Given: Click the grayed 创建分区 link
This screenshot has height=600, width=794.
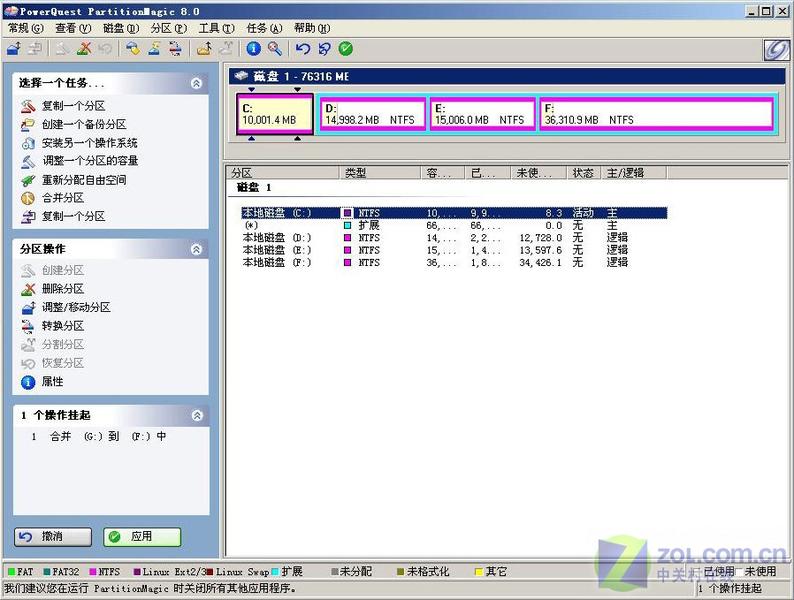Looking at the screenshot, I should tap(63, 270).
